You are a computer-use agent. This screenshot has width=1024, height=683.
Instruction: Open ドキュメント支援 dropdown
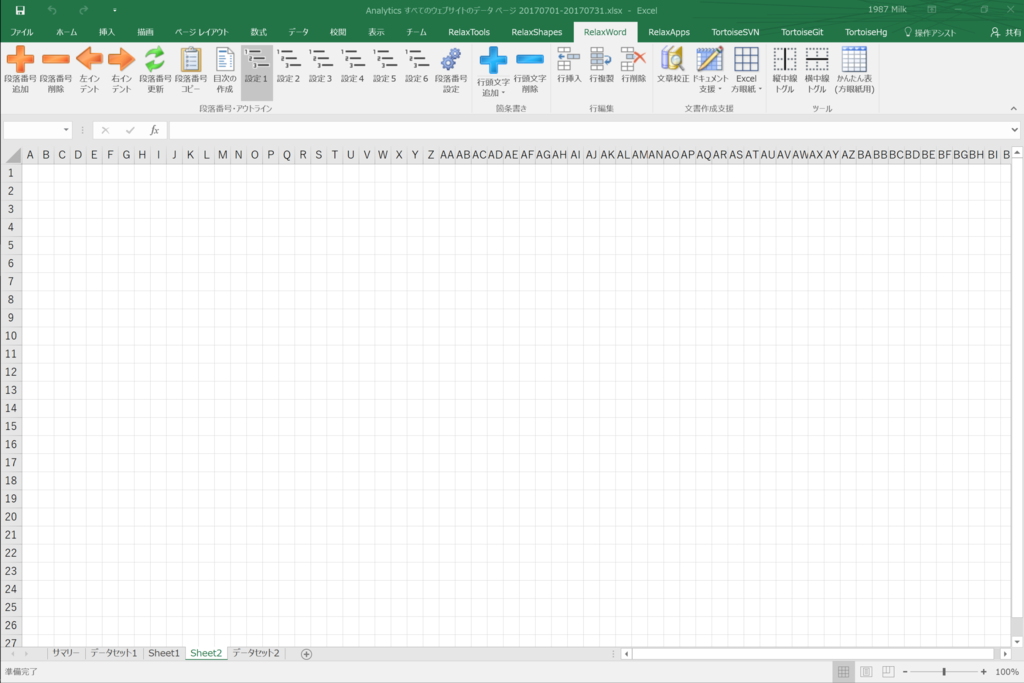(710, 71)
